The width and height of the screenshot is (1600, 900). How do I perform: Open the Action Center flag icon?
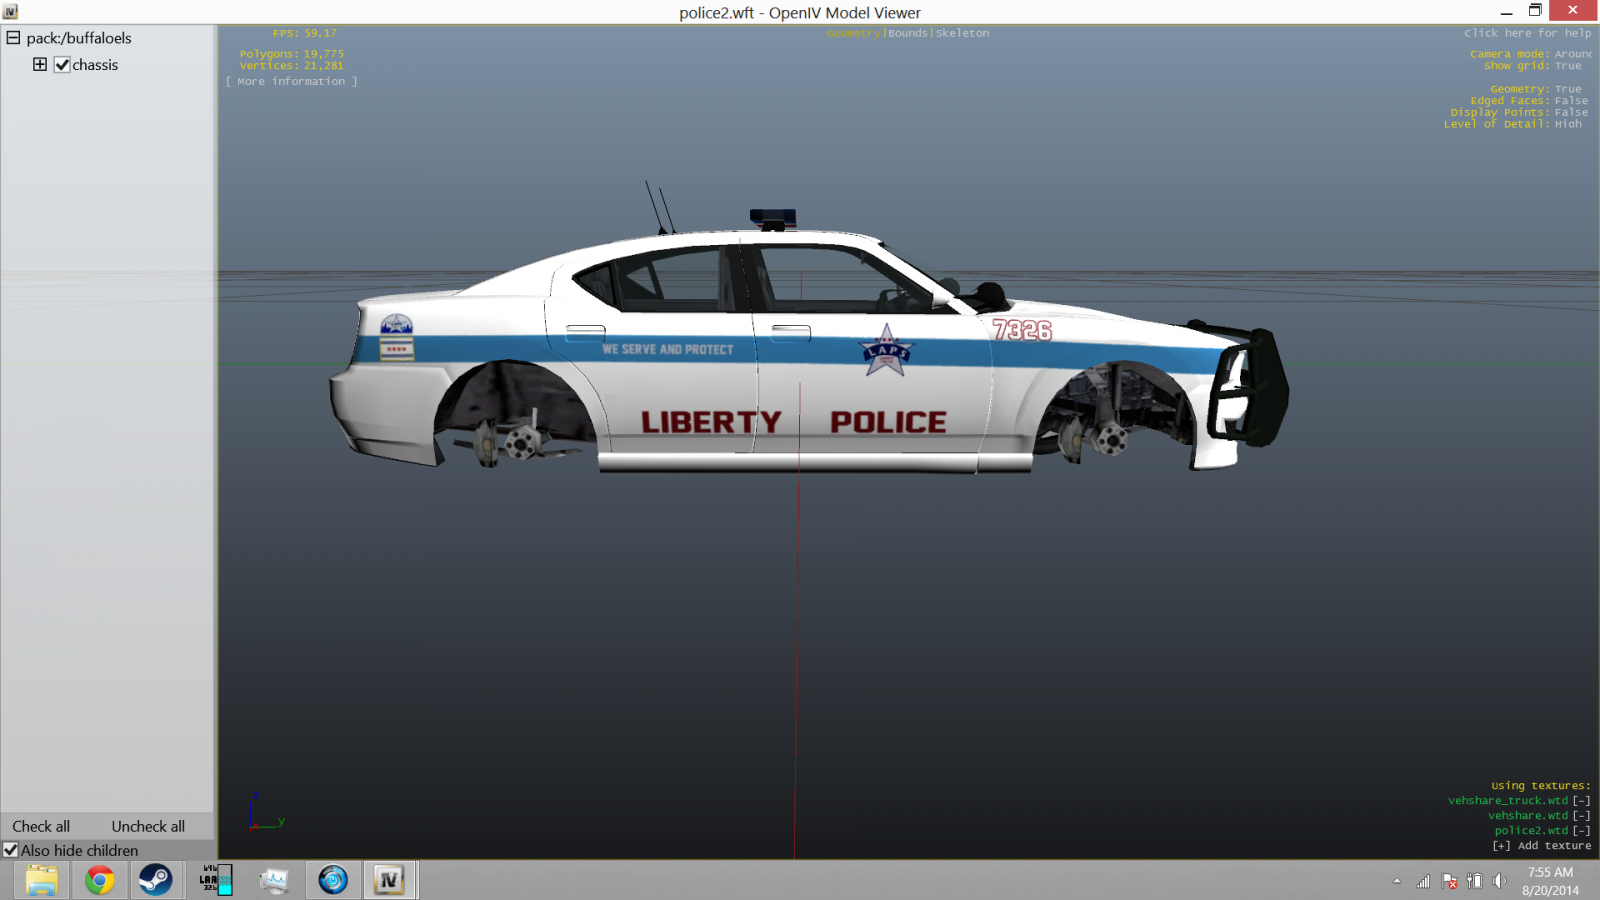(x=1449, y=881)
